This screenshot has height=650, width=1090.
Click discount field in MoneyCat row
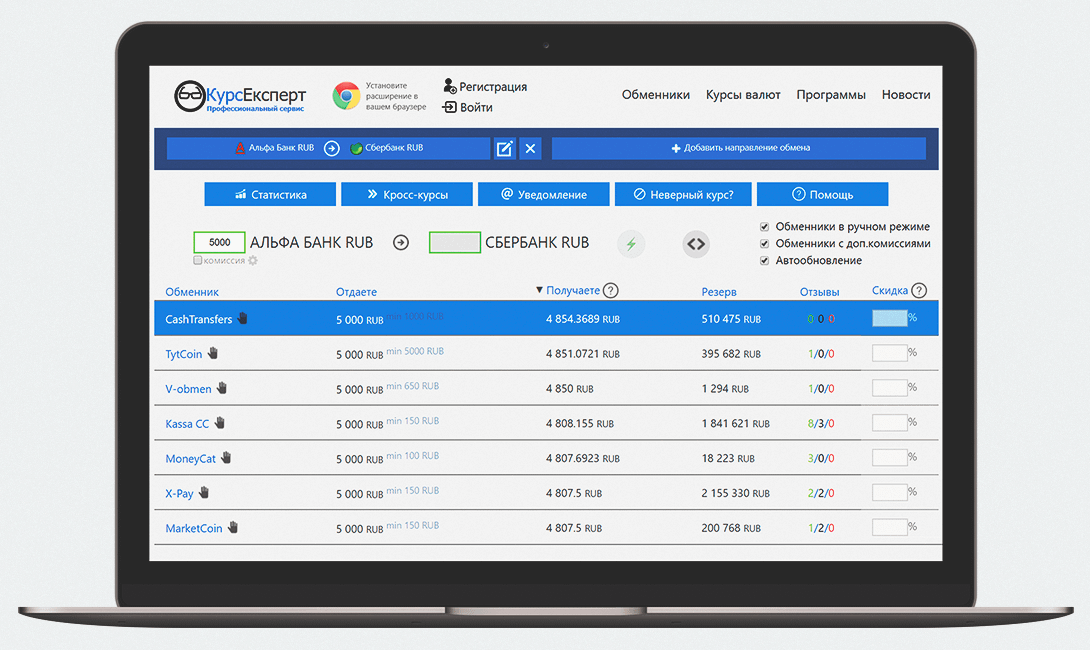pos(890,457)
